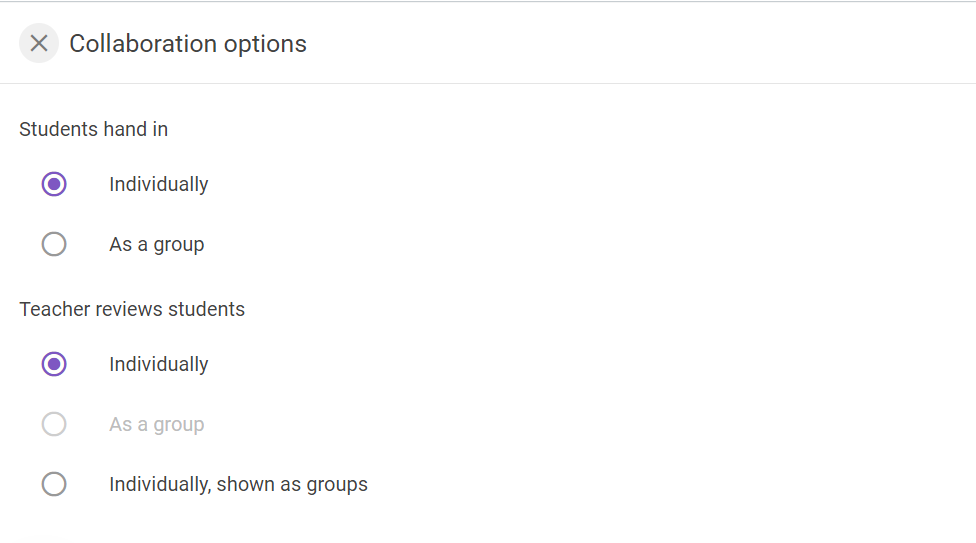Viewport: 976px width, 543px height.
Task: Click the Individually label under Students hand in
Action: [x=159, y=184]
